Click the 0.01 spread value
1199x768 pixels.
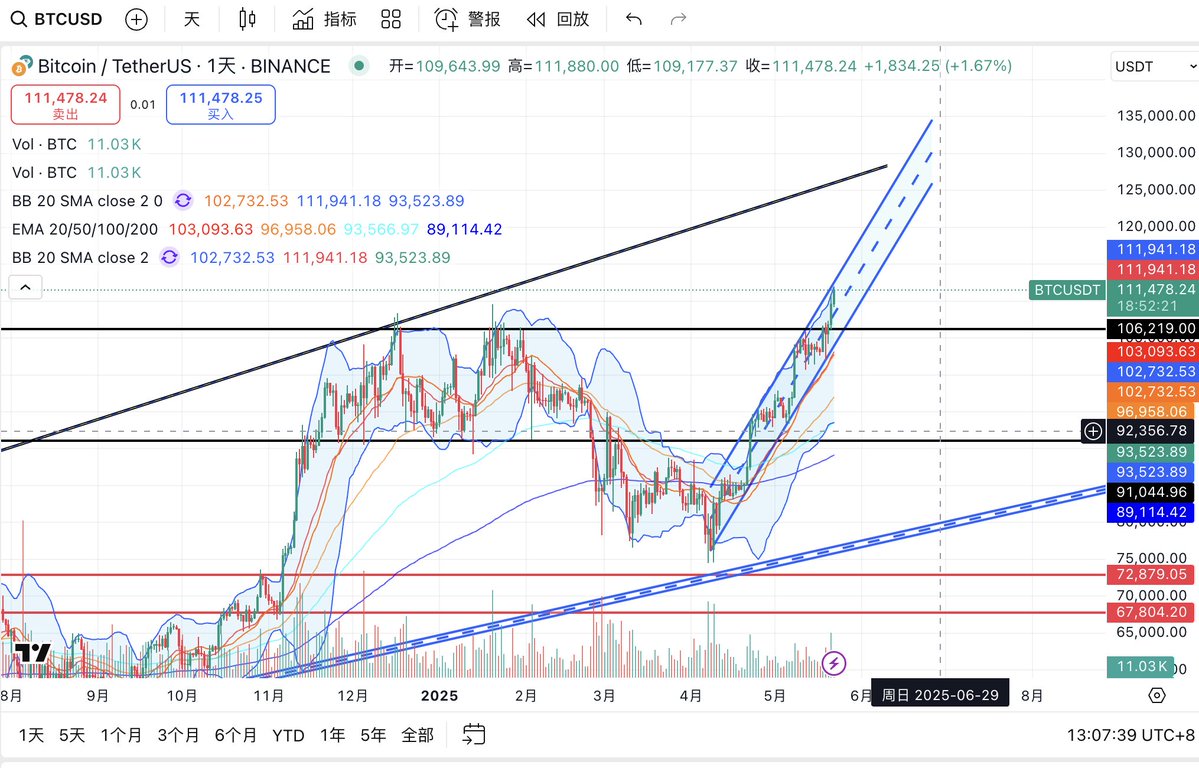pyautogui.click(x=143, y=105)
